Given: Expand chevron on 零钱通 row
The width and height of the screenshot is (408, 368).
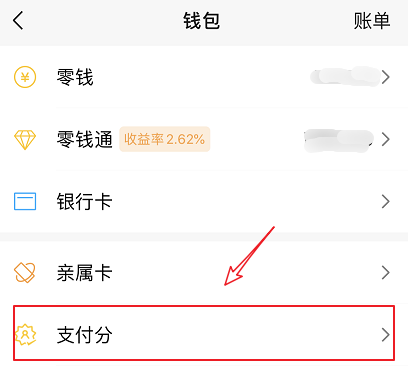Looking at the screenshot, I should tap(386, 139).
